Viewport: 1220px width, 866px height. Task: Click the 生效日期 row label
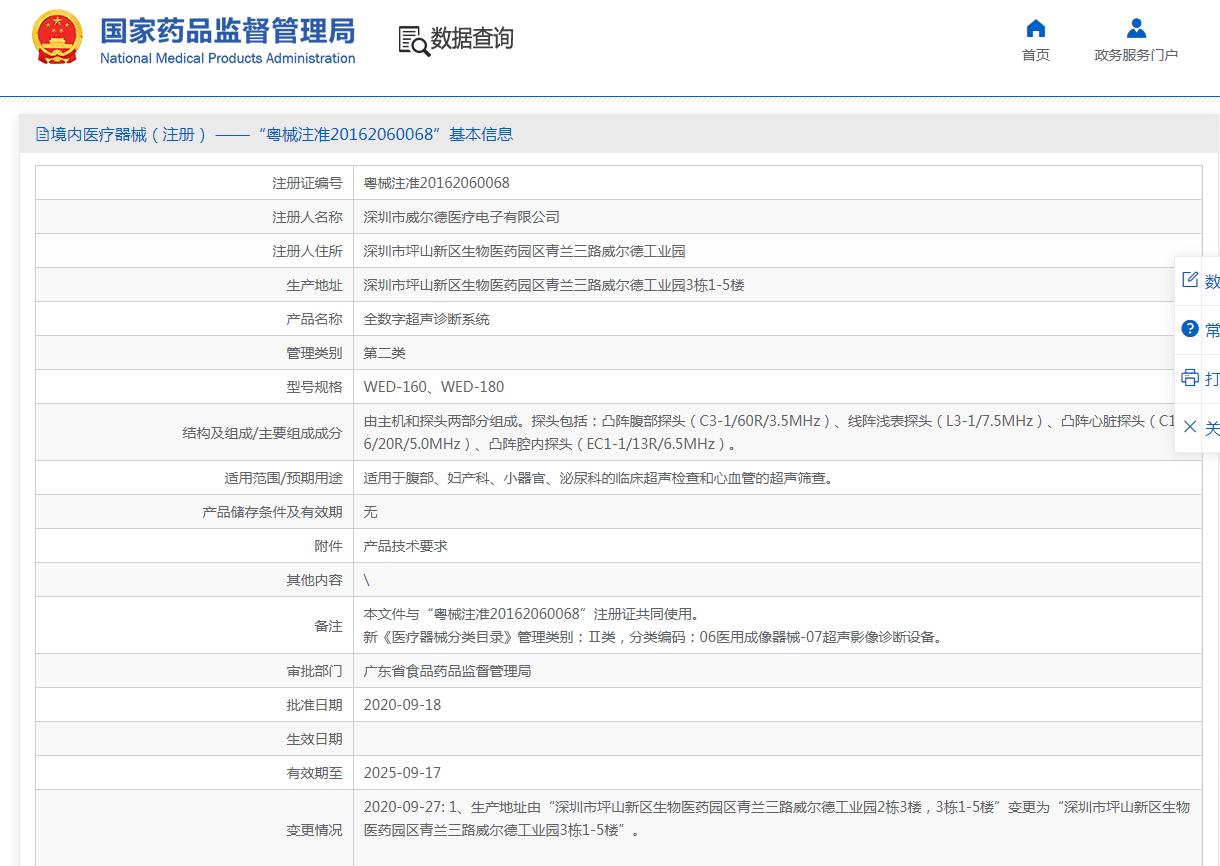point(314,739)
